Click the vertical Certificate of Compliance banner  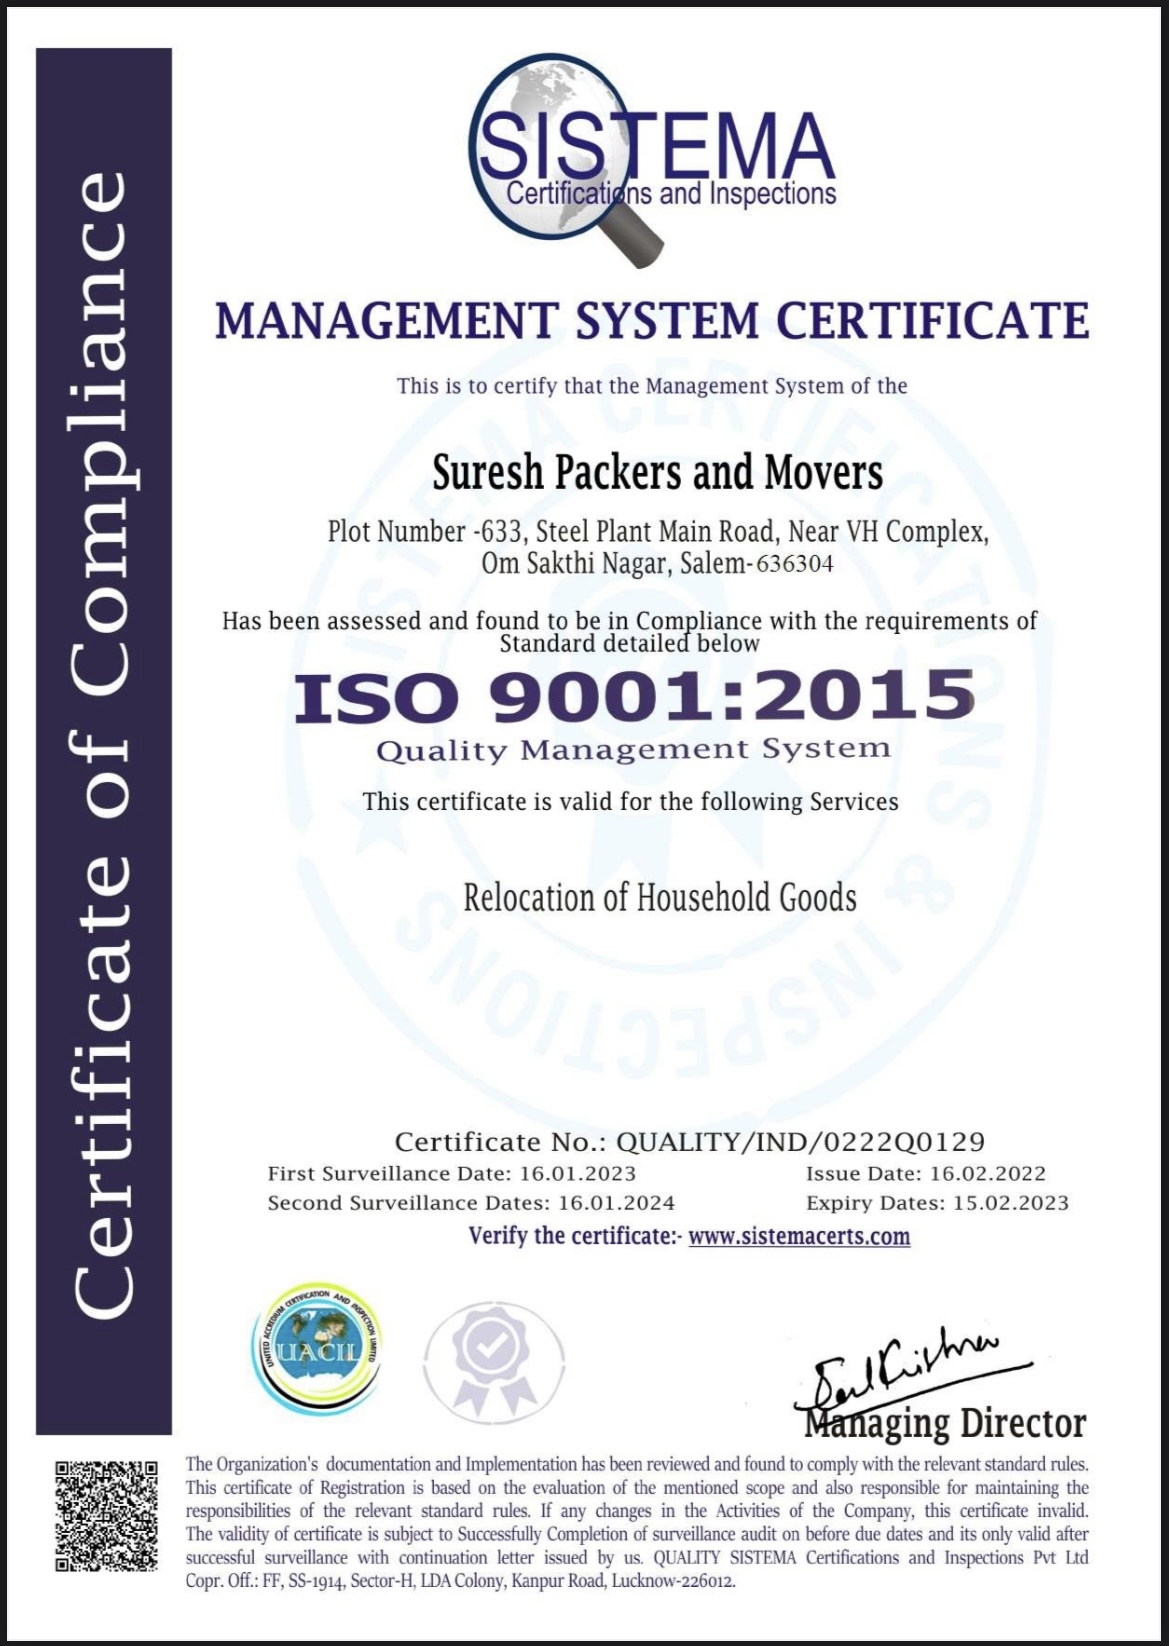point(103,740)
